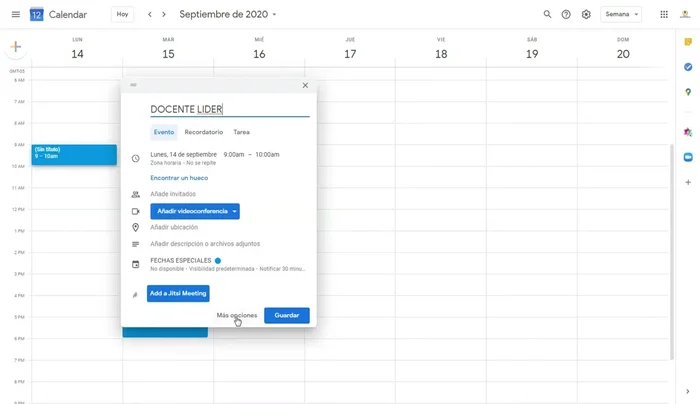Image resolution: width=700 pixels, height=404 pixels.
Task: Go to previous week arrow
Action: click(150, 14)
